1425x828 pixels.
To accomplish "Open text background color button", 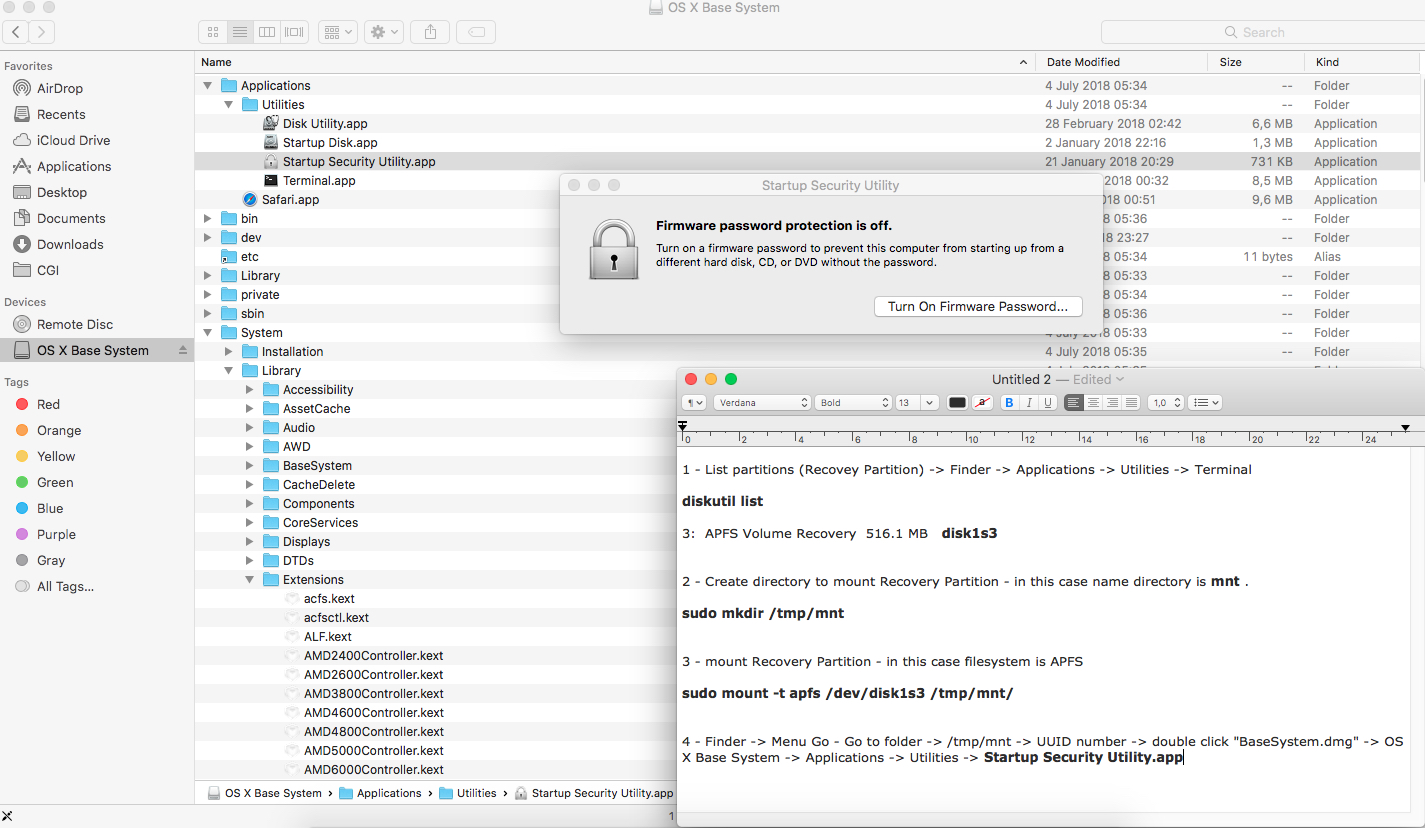I will (982, 403).
